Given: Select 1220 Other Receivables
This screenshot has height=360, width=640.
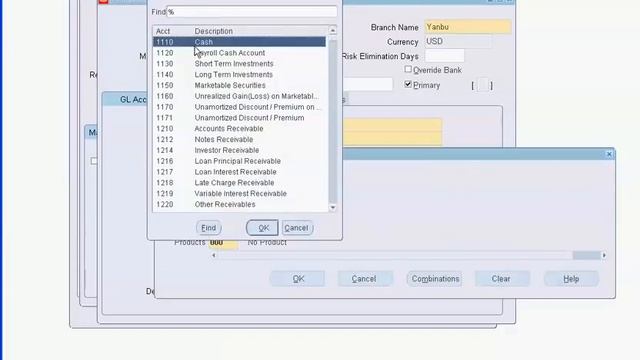Looking at the screenshot, I should point(239,204).
